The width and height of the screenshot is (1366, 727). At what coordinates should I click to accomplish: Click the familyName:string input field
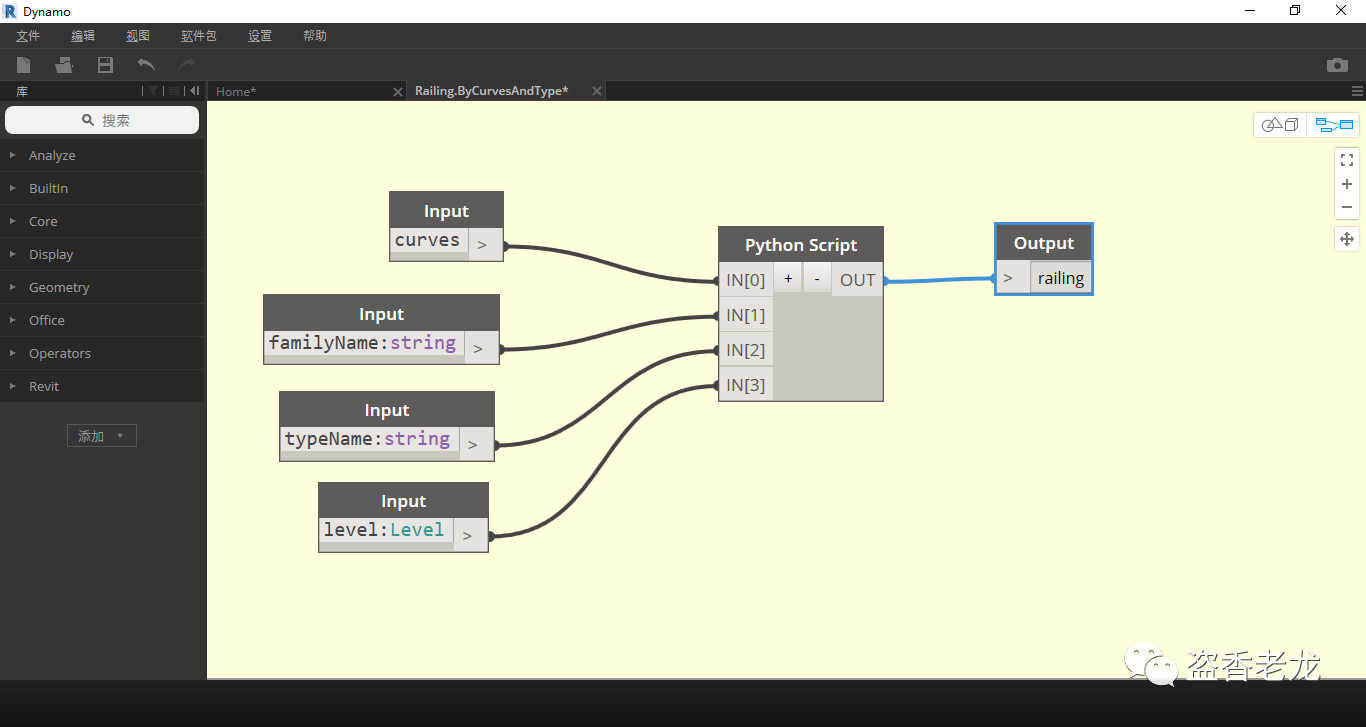coord(363,343)
